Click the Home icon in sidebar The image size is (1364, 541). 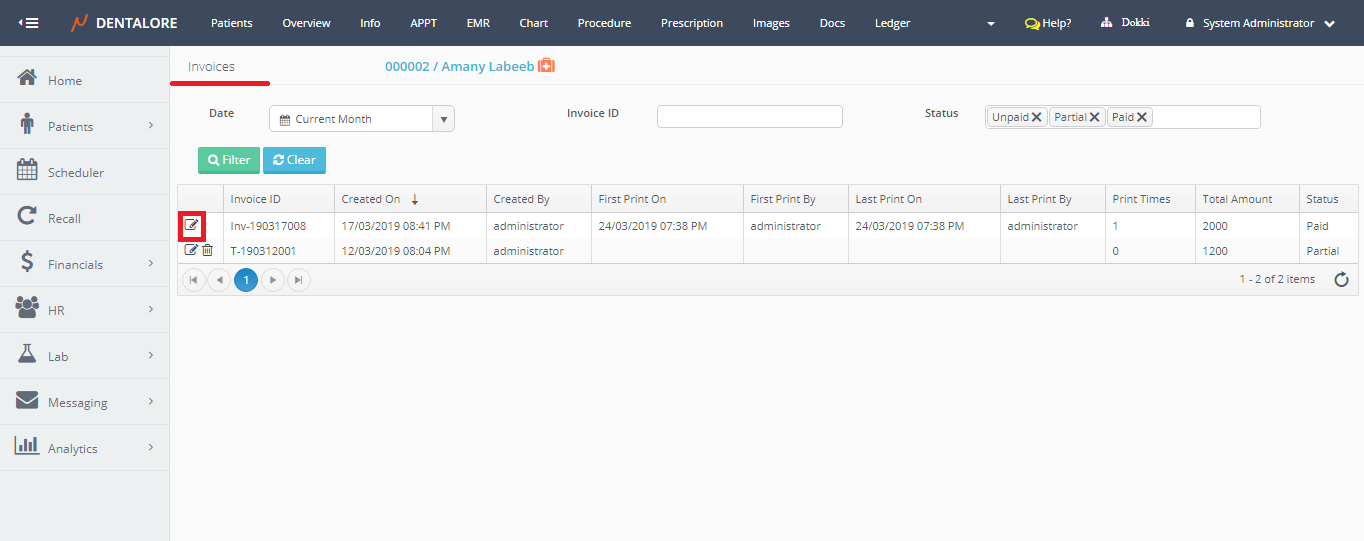(x=28, y=79)
